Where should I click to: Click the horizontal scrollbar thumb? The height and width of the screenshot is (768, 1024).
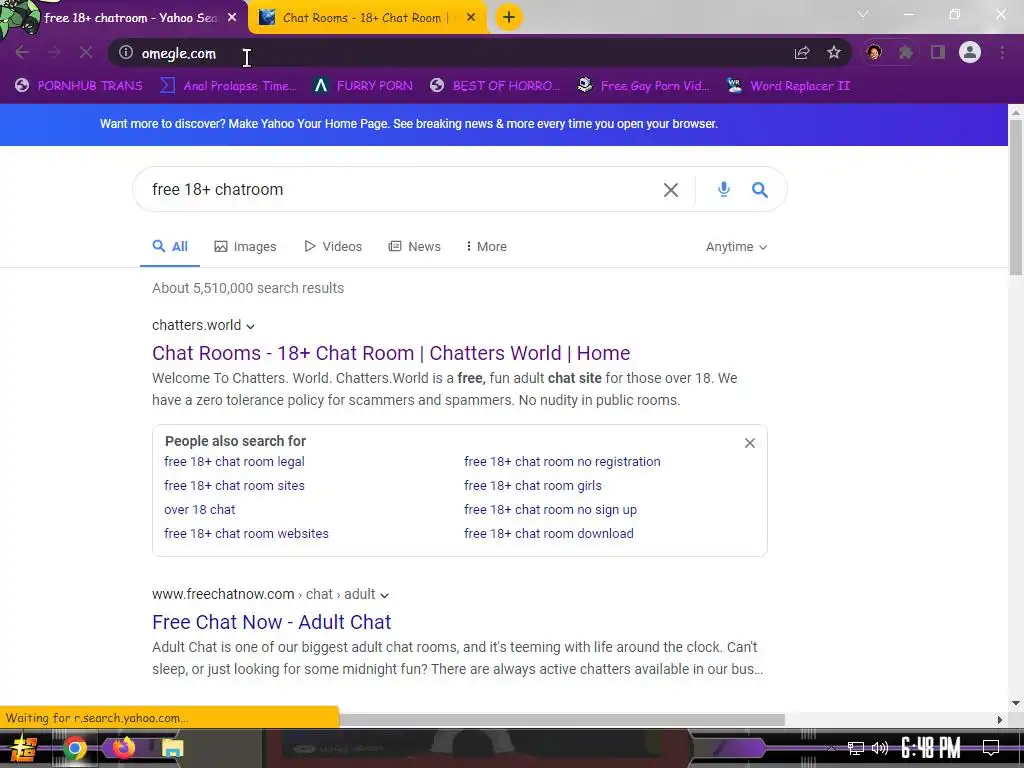coord(562,720)
